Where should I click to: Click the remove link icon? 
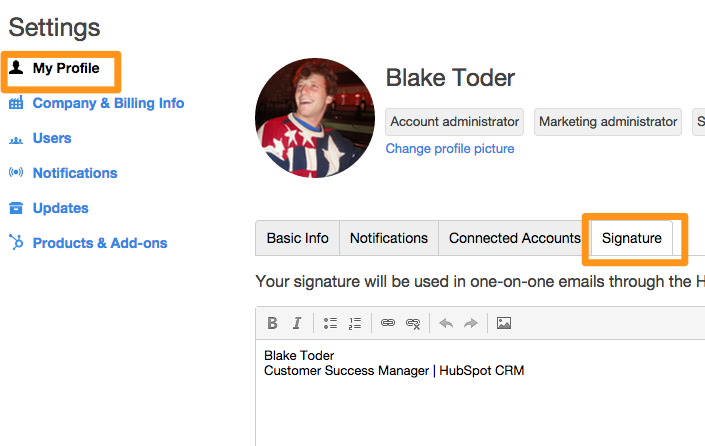pyautogui.click(x=413, y=323)
